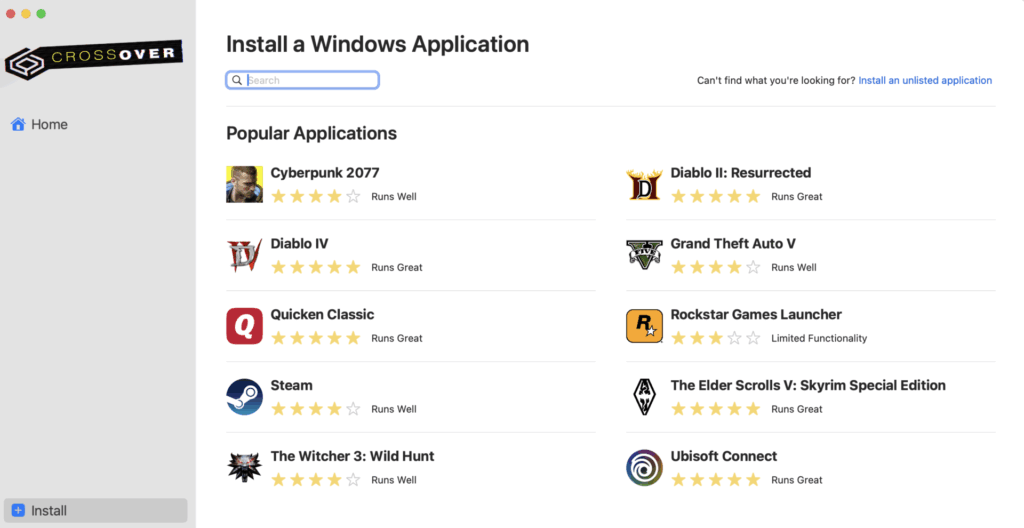This screenshot has width=1024, height=528.
Task: Click the Grand Theft Auto V icon
Action: coord(644,255)
